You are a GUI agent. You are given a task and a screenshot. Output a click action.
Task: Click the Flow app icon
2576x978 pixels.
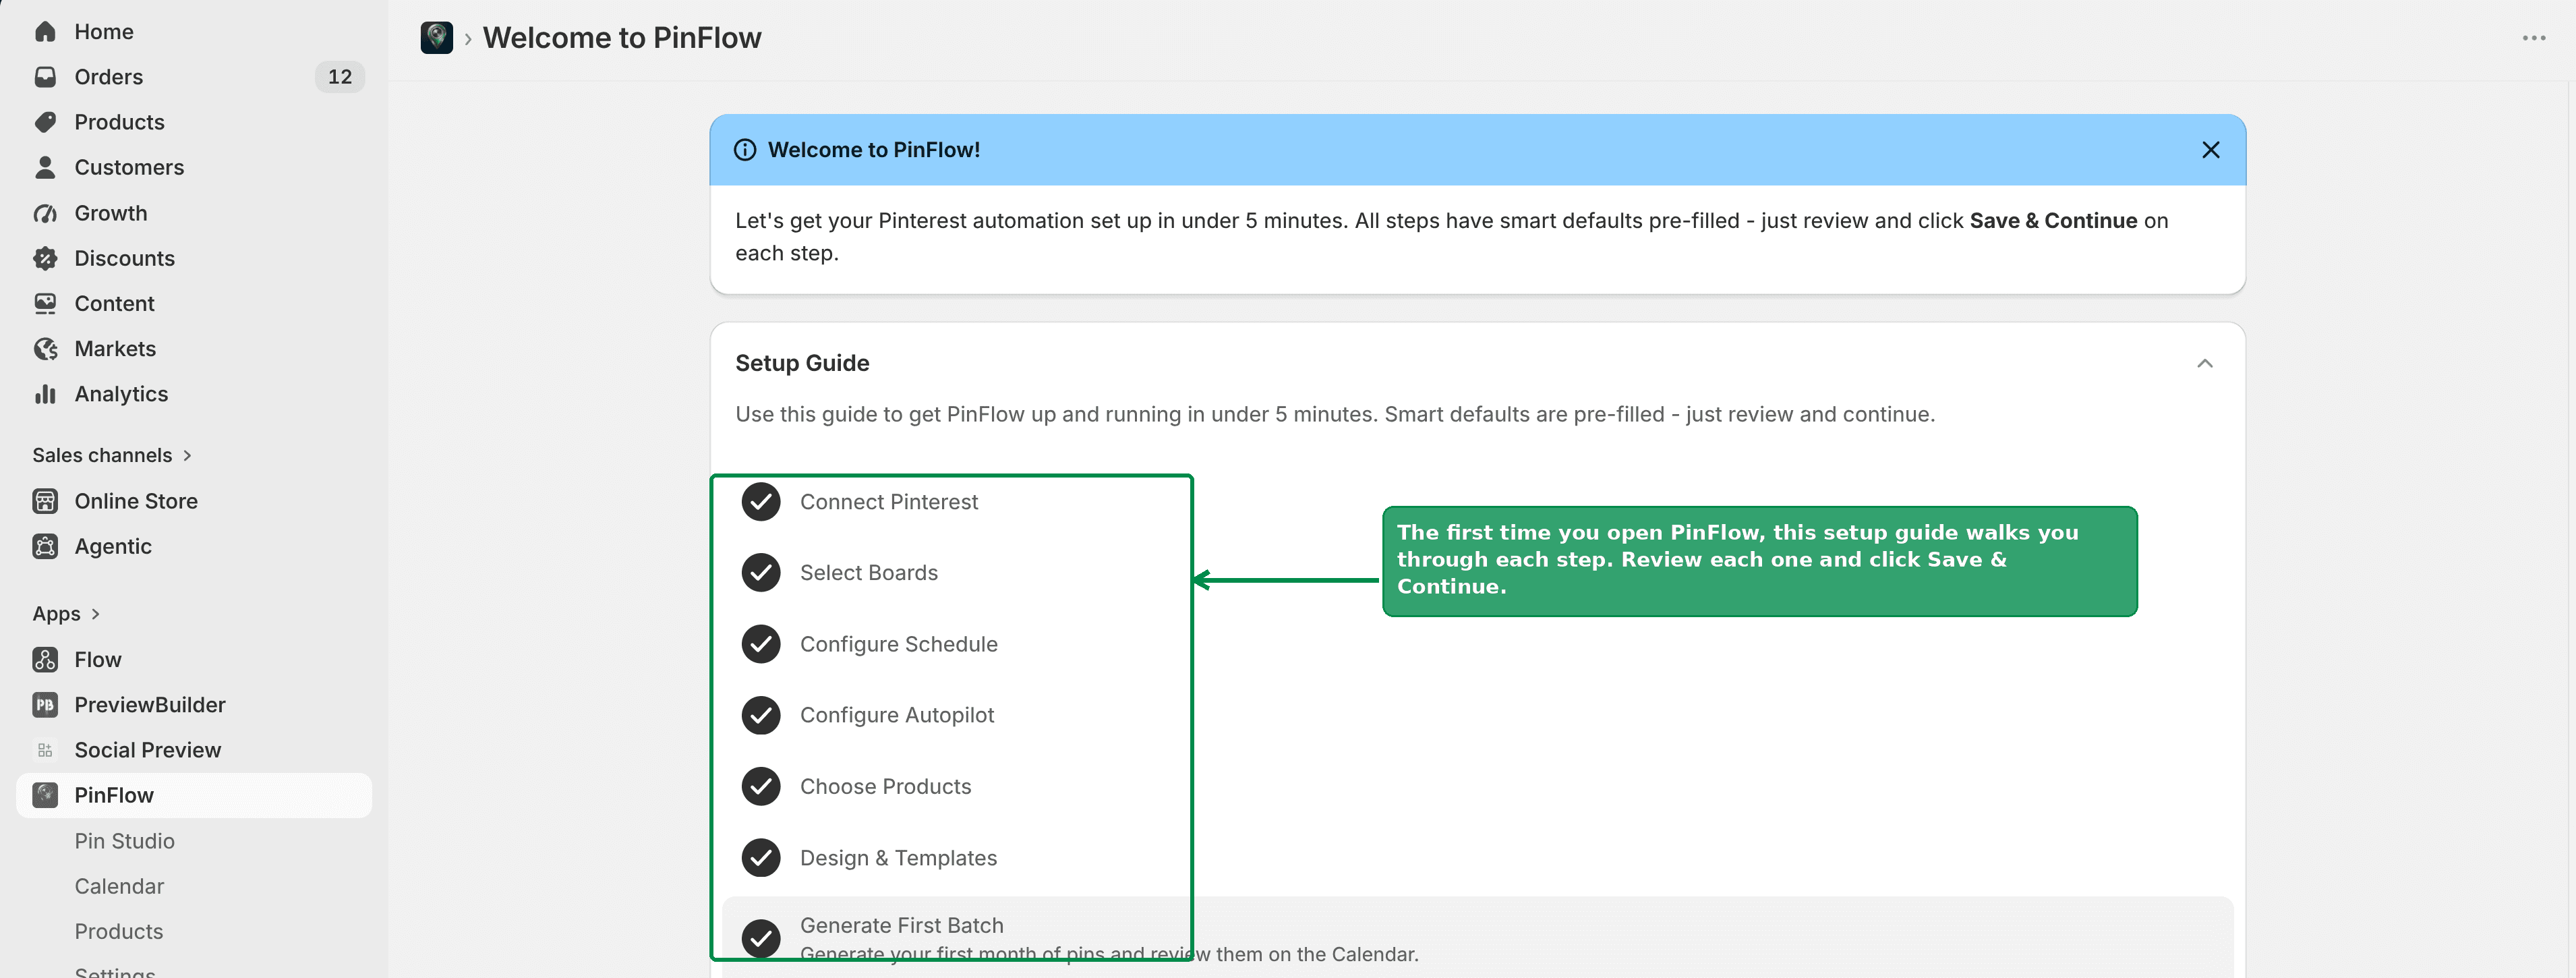pyautogui.click(x=45, y=659)
